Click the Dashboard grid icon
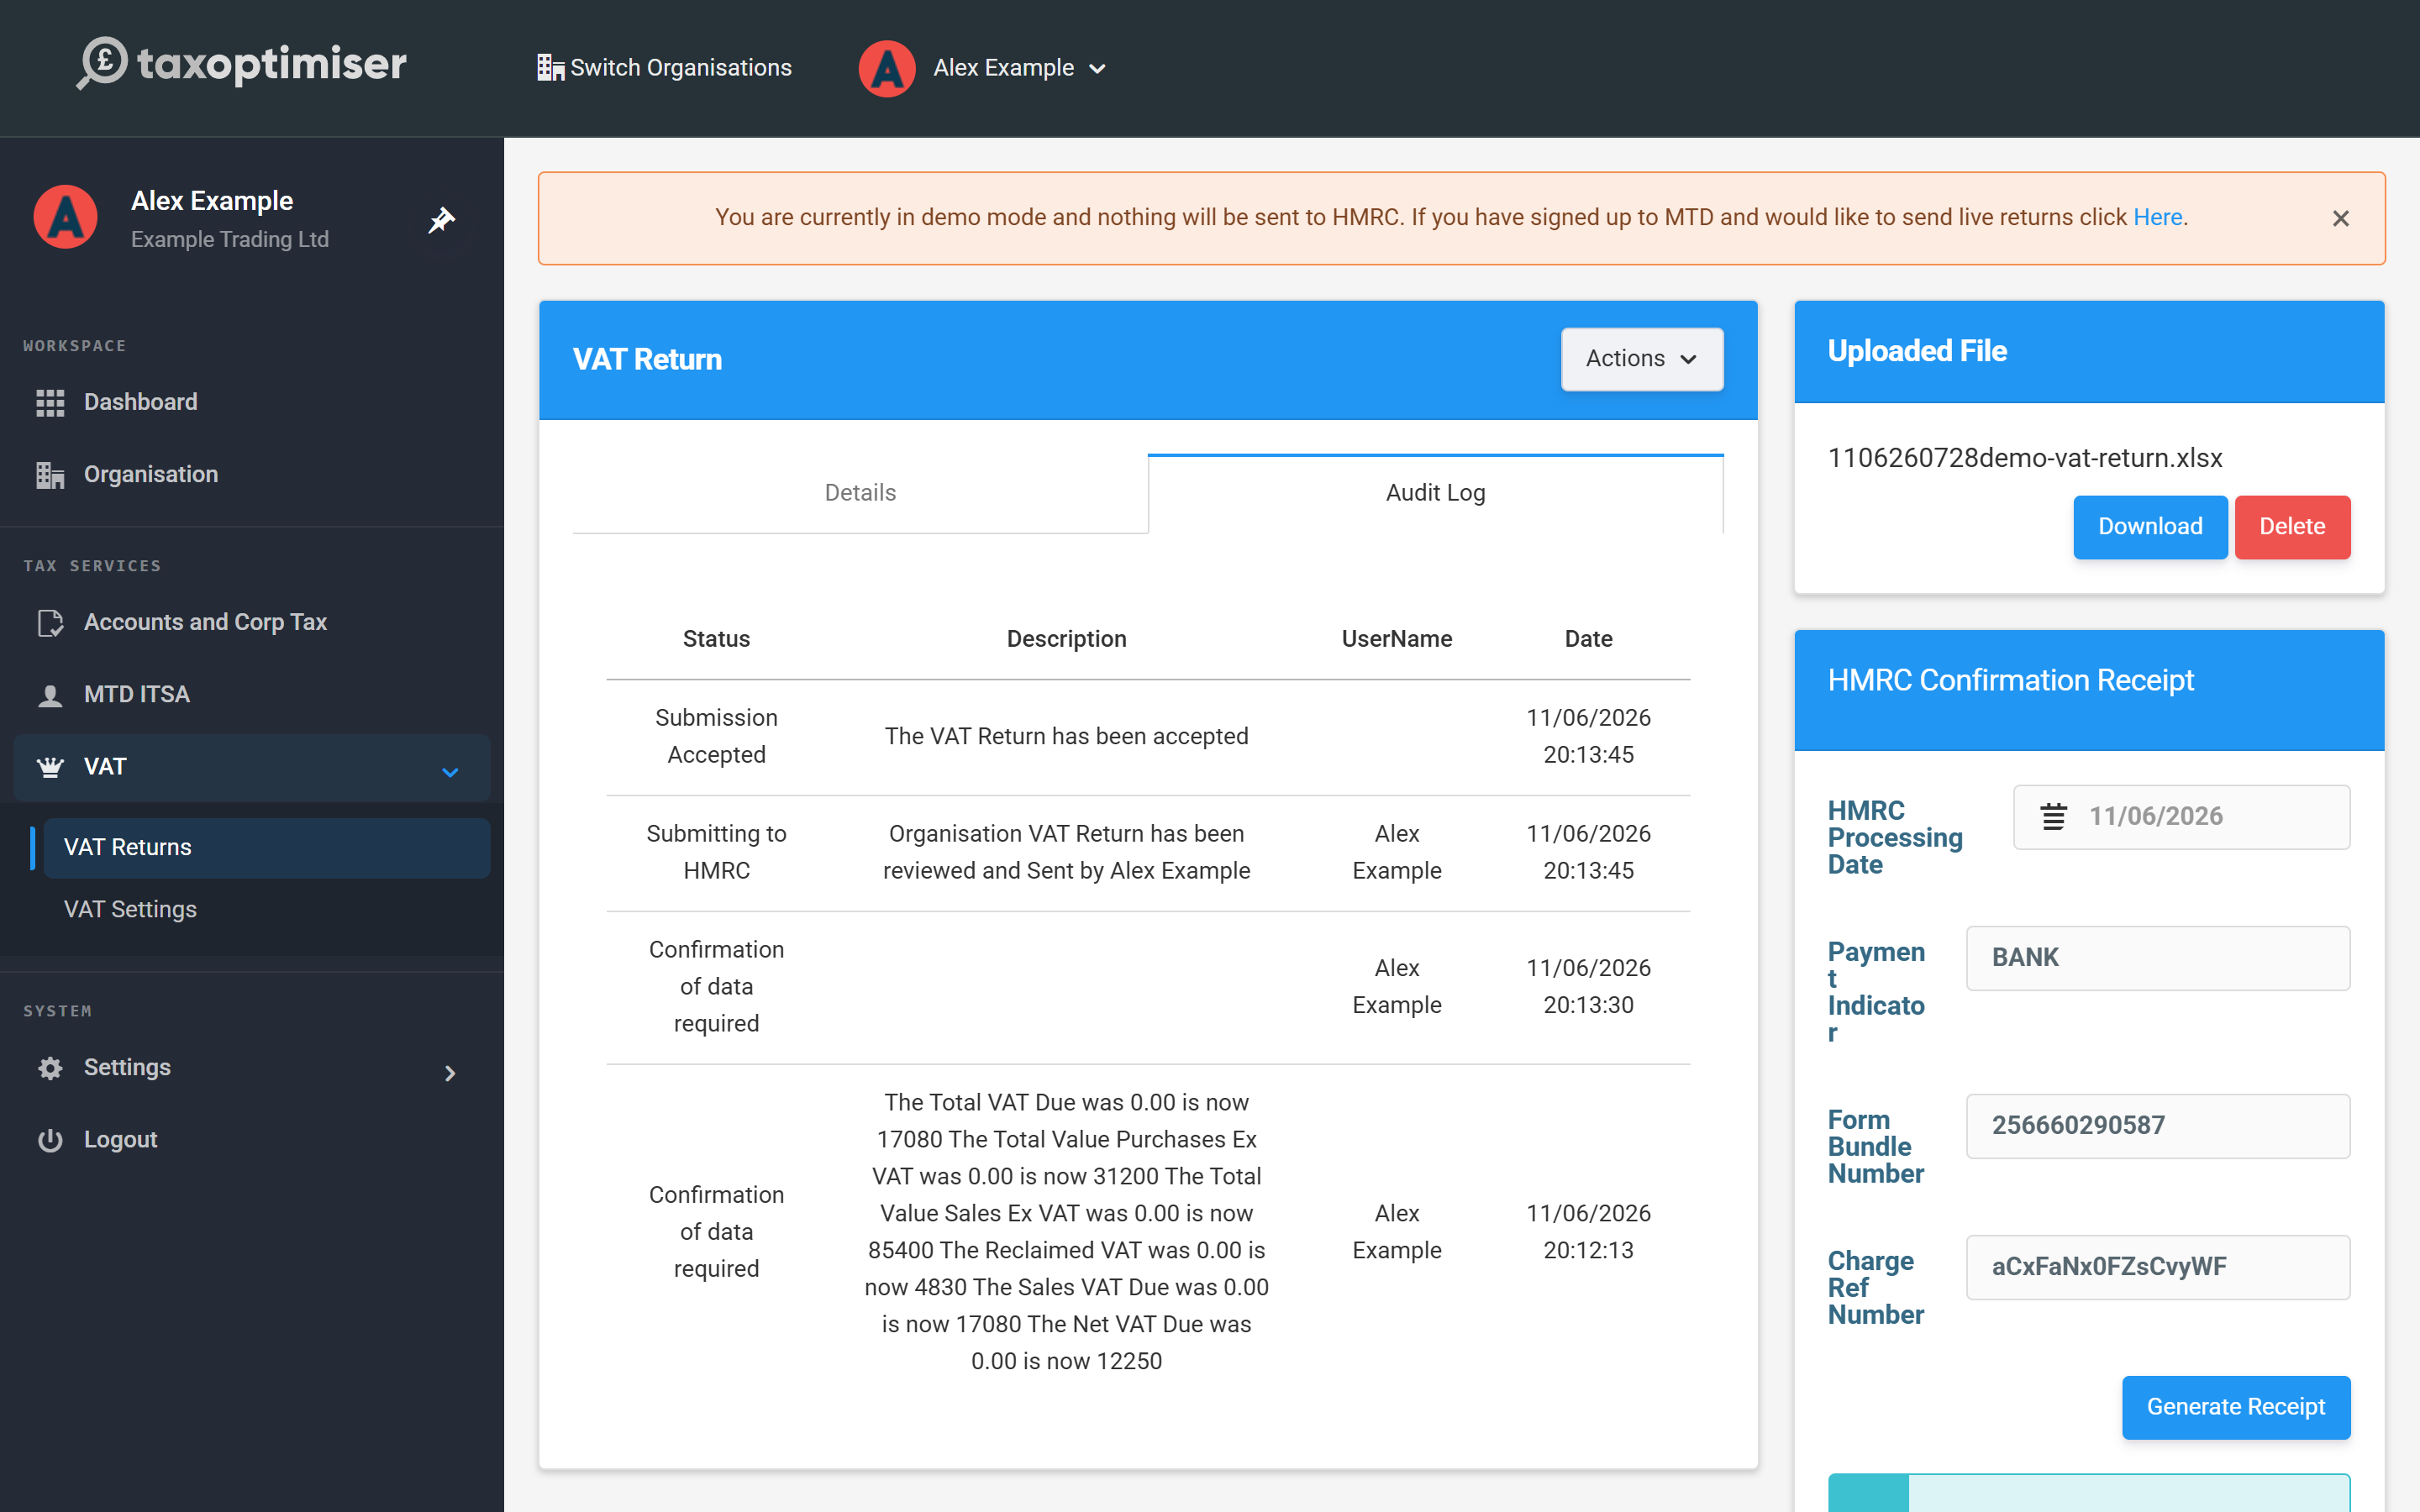 coord(50,402)
